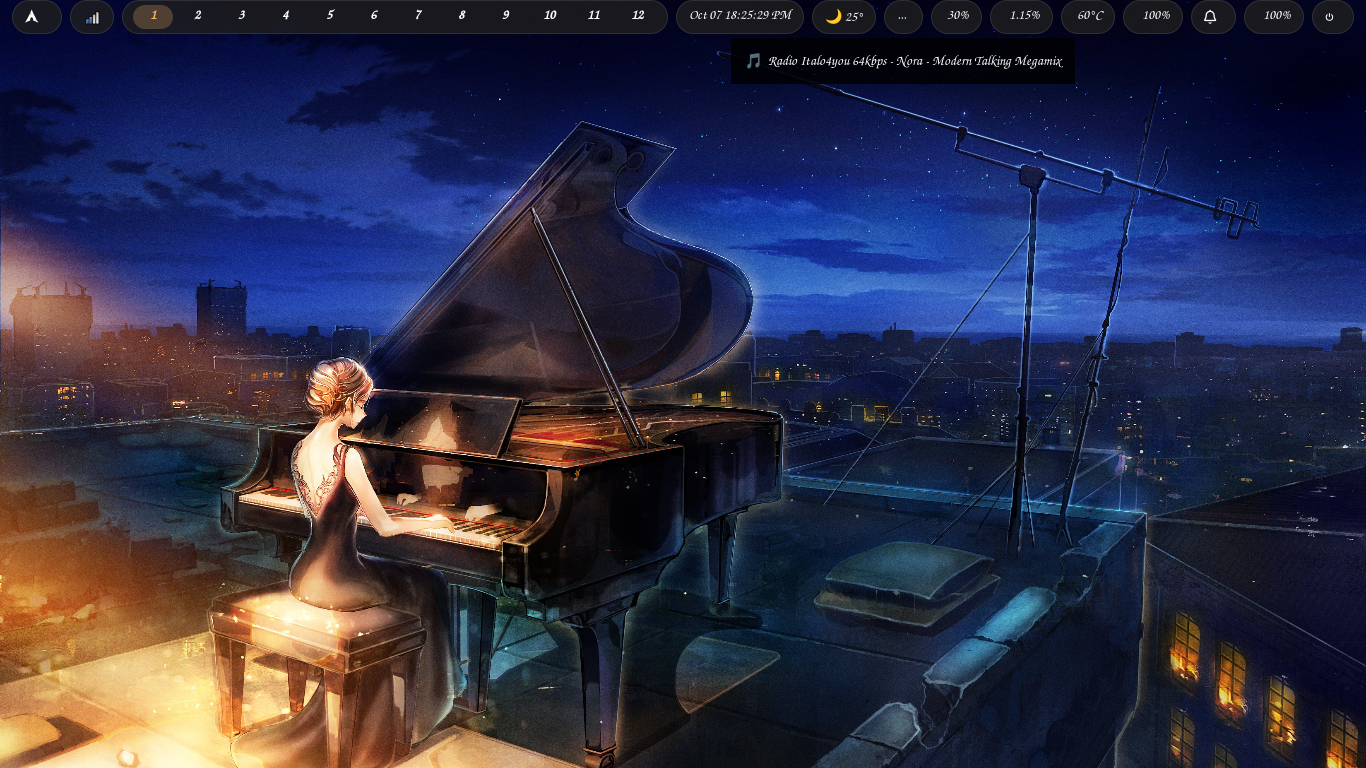
Task: Go to workspace 5
Action: tap(330, 16)
